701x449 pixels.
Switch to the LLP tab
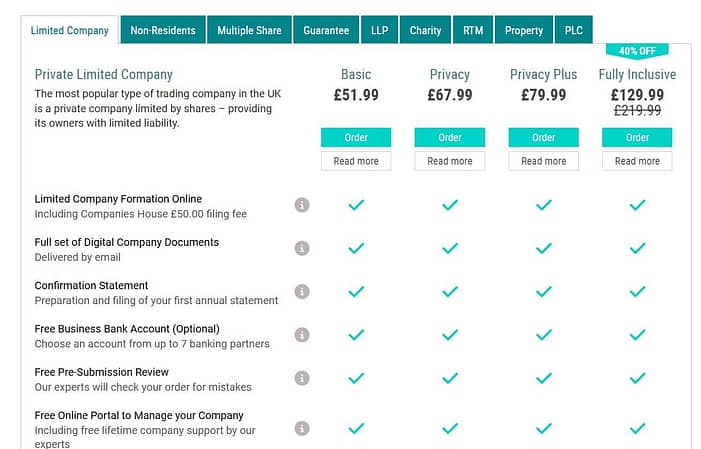[380, 30]
